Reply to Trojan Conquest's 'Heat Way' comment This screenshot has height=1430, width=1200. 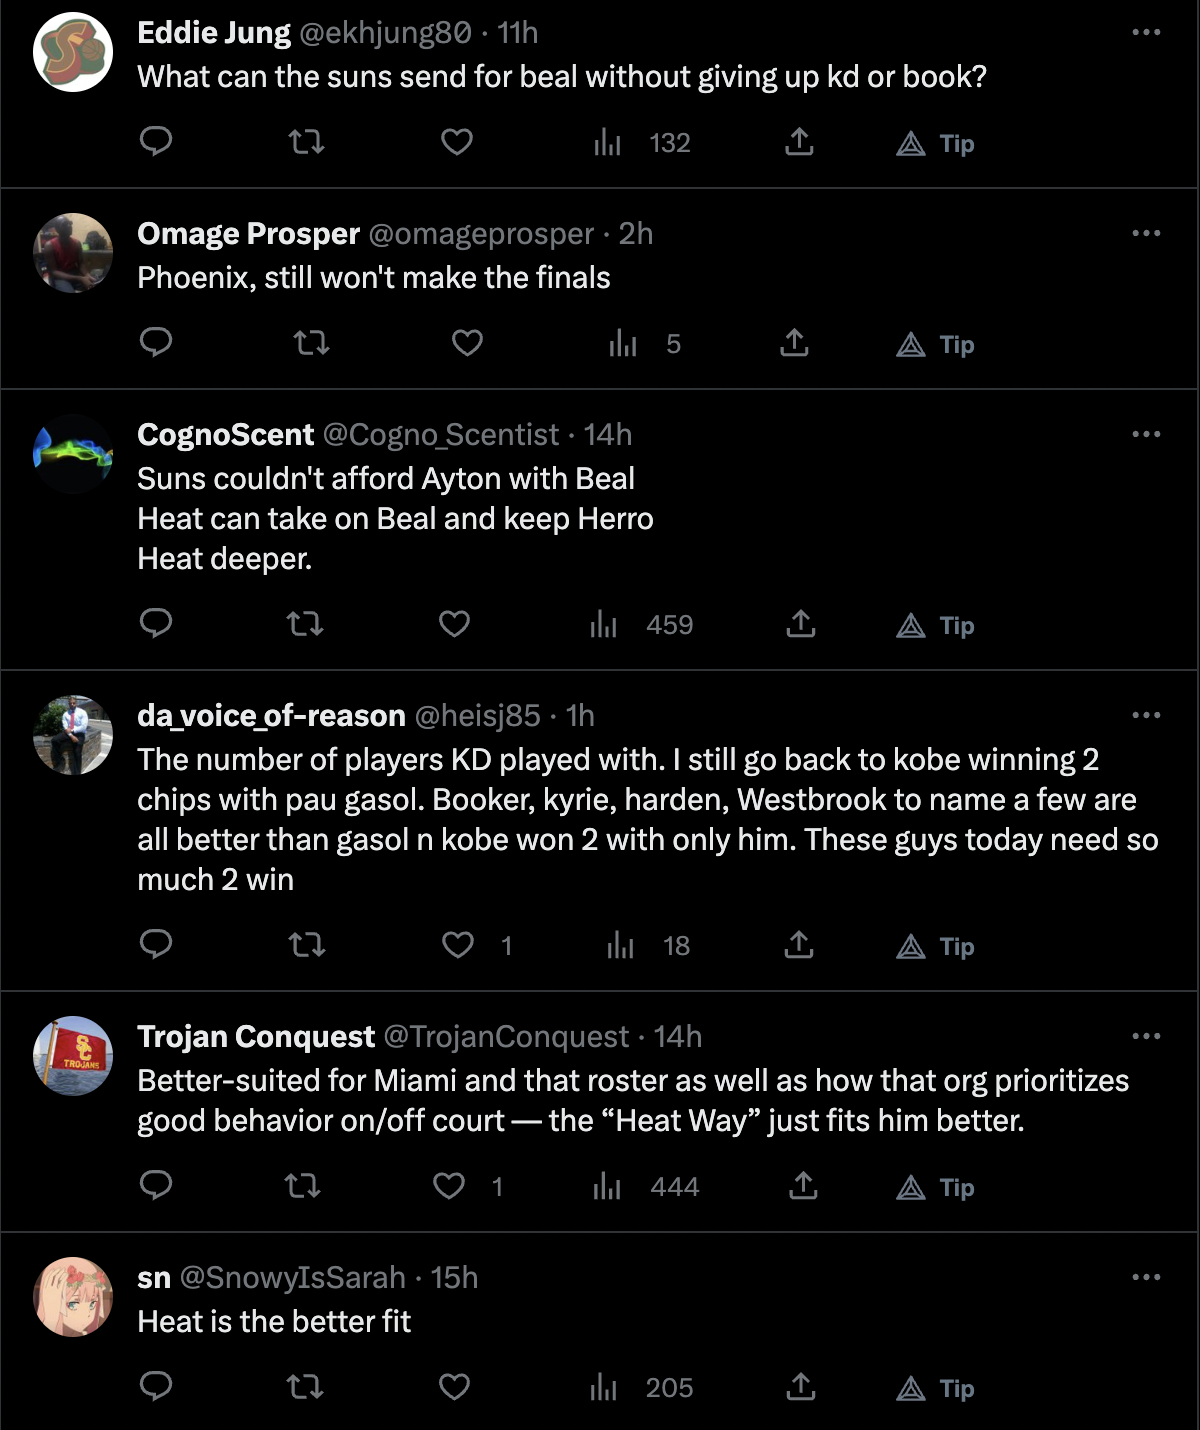click(157, 1187)
